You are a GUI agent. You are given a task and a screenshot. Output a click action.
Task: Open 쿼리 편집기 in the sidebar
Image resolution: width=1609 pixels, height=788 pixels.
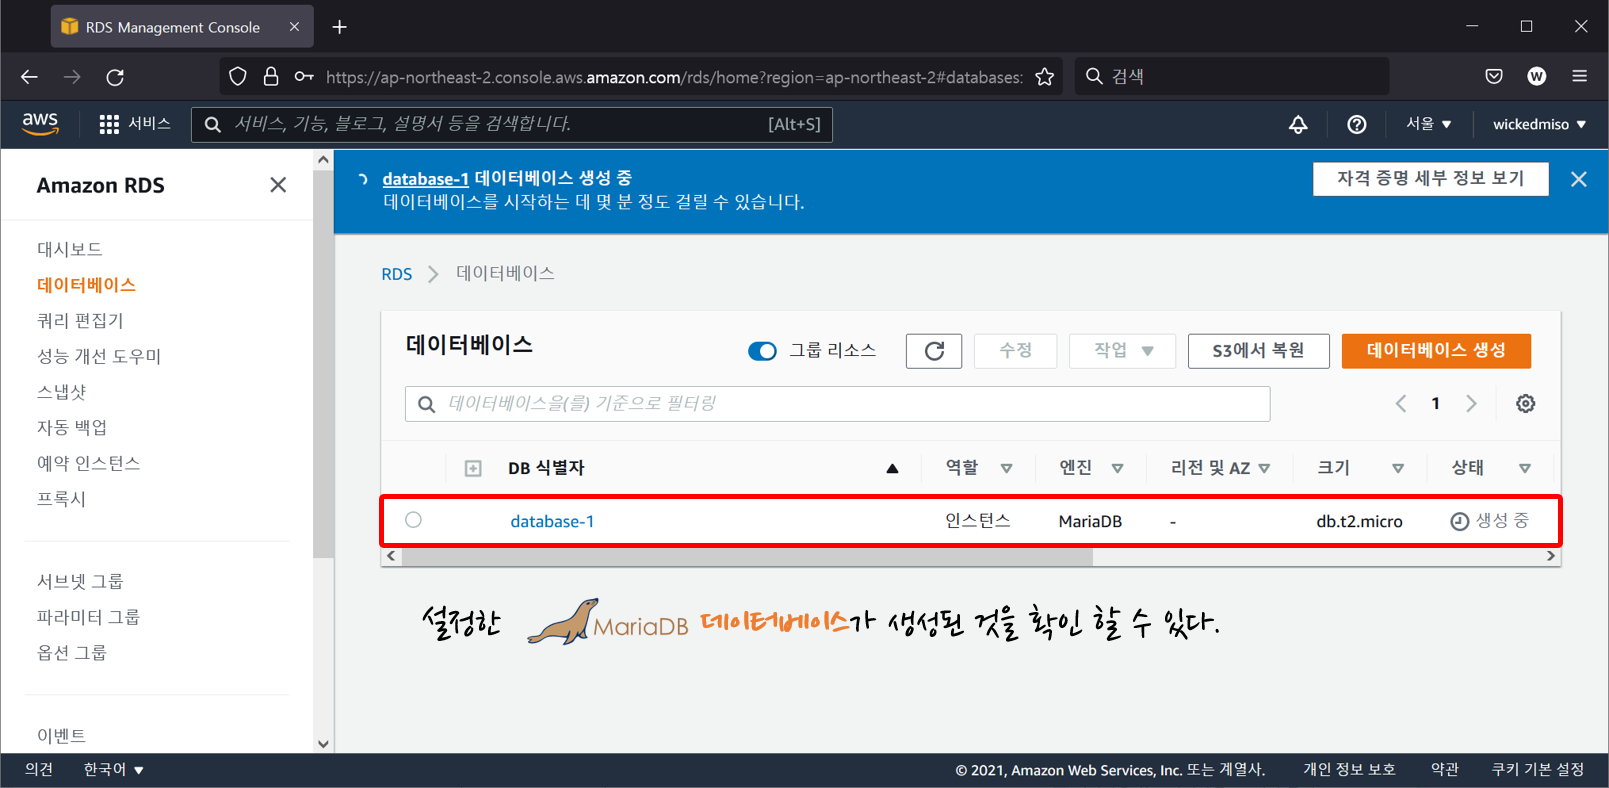[x=80, y=321]
